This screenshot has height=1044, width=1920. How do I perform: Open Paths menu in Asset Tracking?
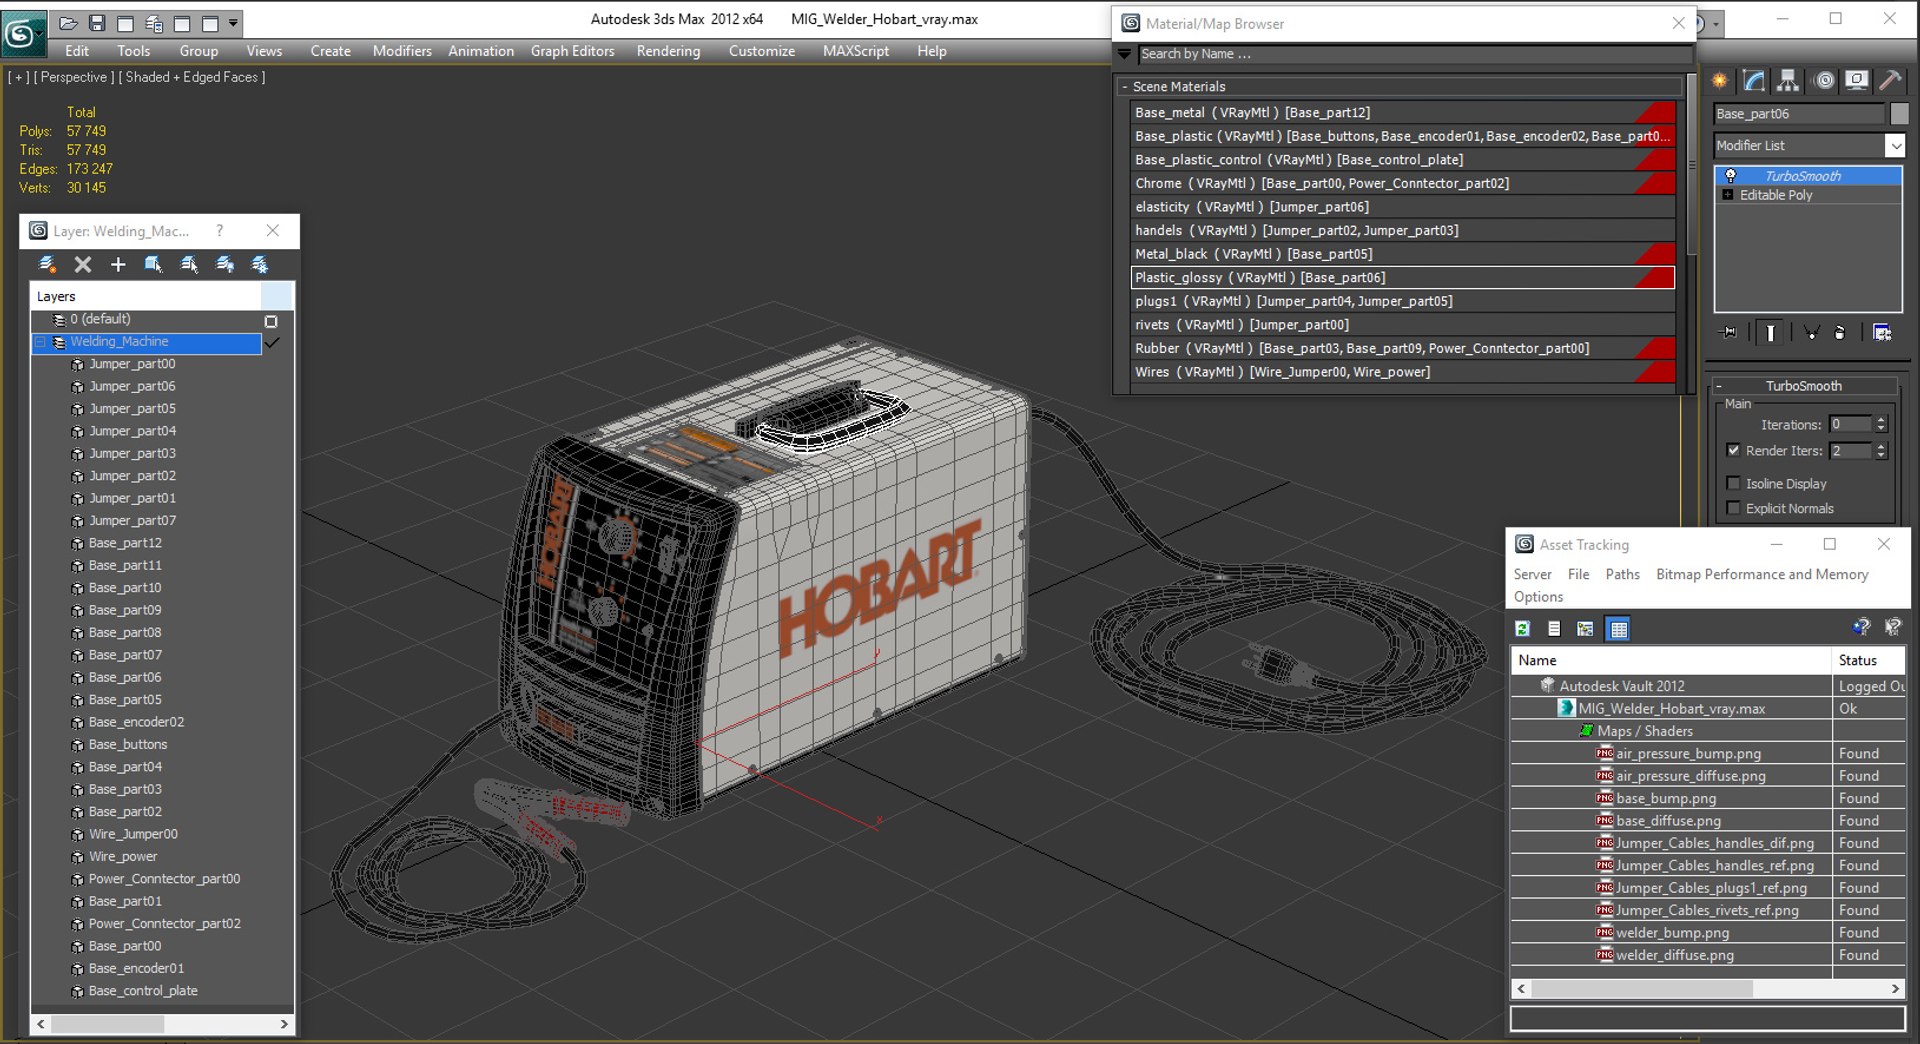[x=1622, y=574]
